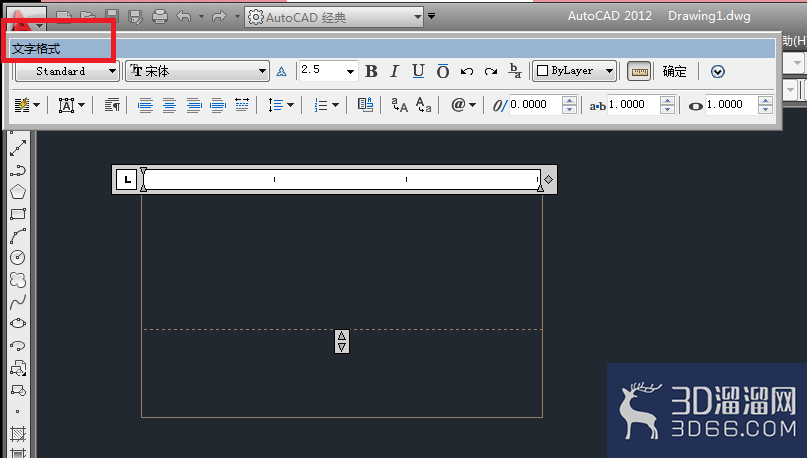Open the line spacing options
807x458 pixels.
[x=280, y=105]
